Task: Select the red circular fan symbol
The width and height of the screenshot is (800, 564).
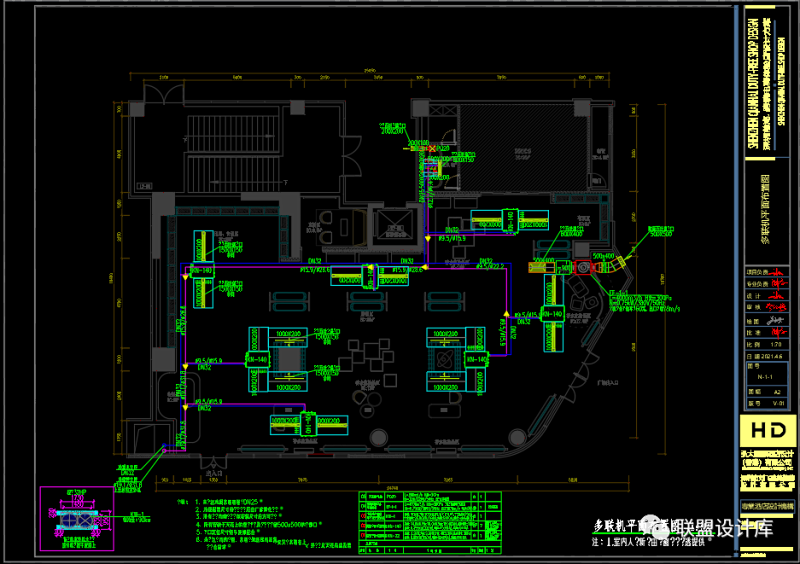Action: [x=583, y=266]
